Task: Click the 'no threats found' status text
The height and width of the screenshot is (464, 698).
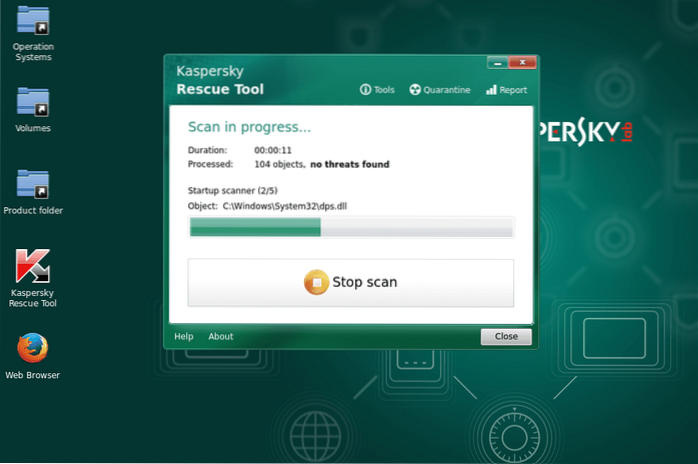Action: [349, 164]
